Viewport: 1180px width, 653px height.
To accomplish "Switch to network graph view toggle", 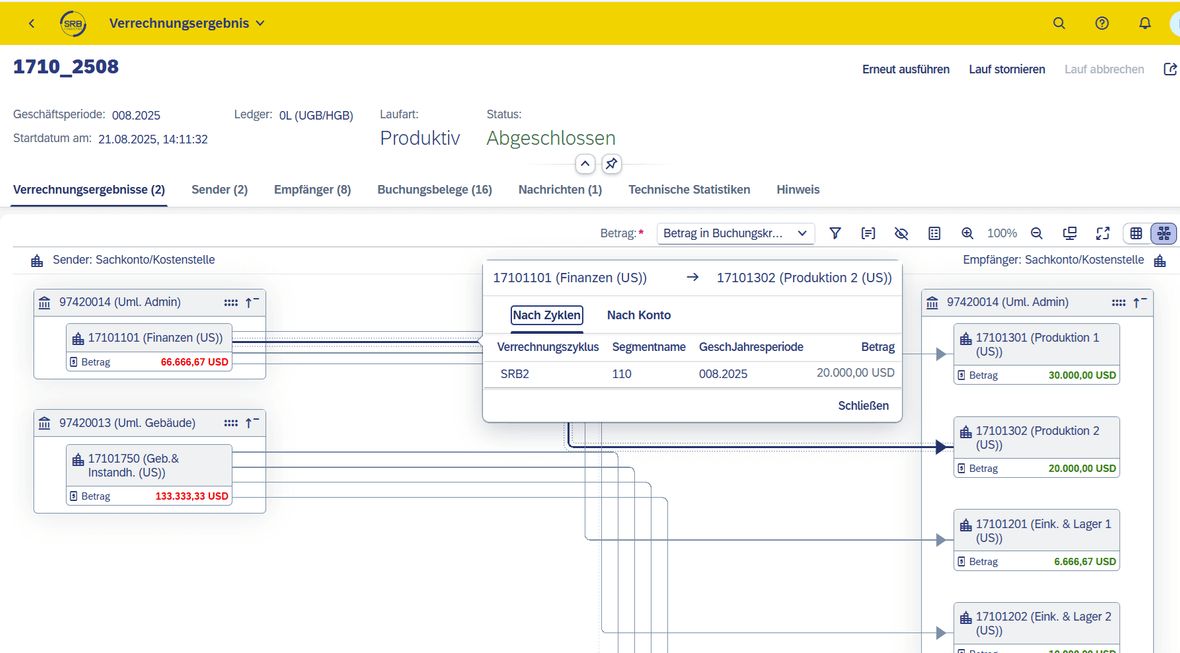I will 1163,233.
